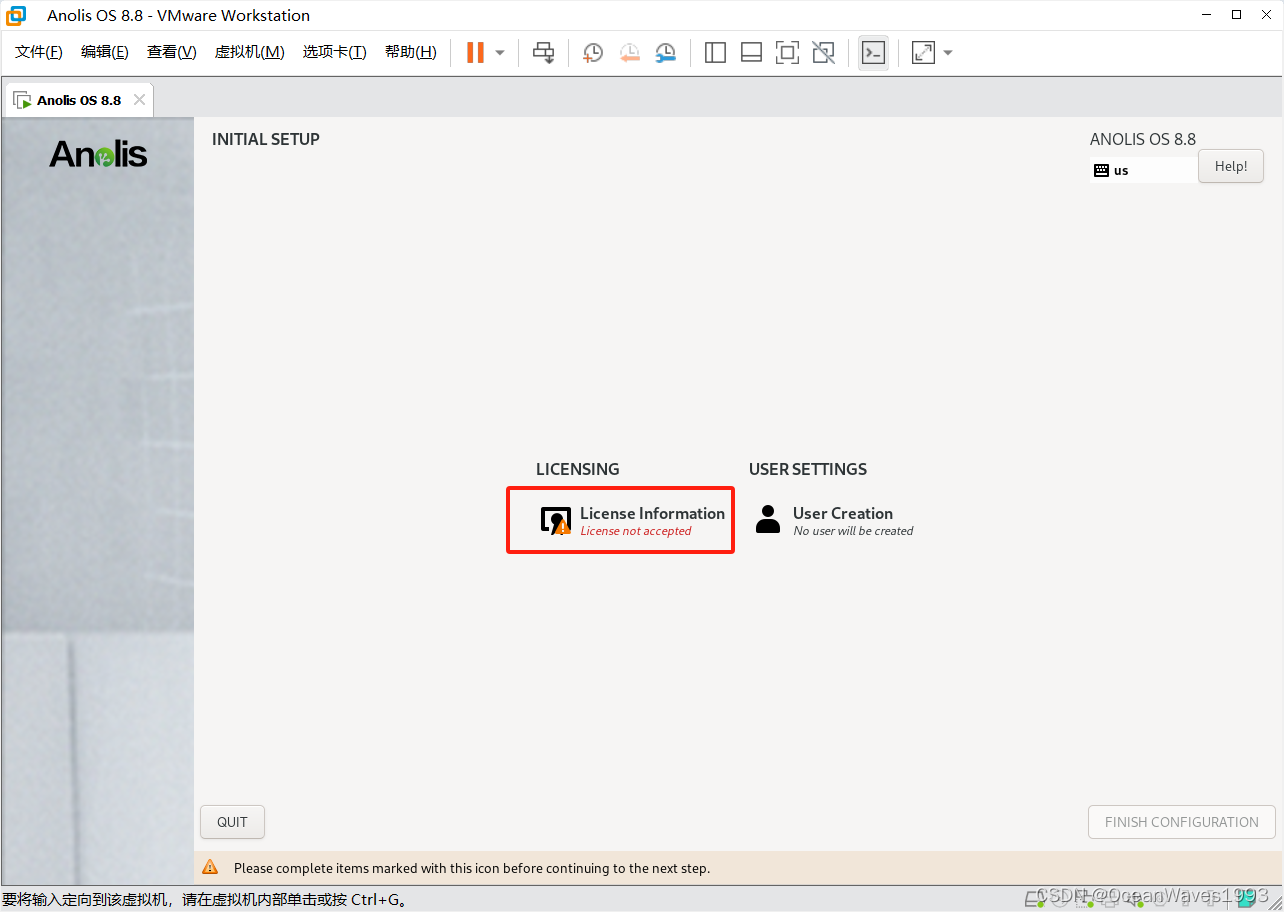The width and height of the screenshot is (1284, 912).
Task: Enter full screen mode from the toolbar
Action: click(x=787, y=52)
